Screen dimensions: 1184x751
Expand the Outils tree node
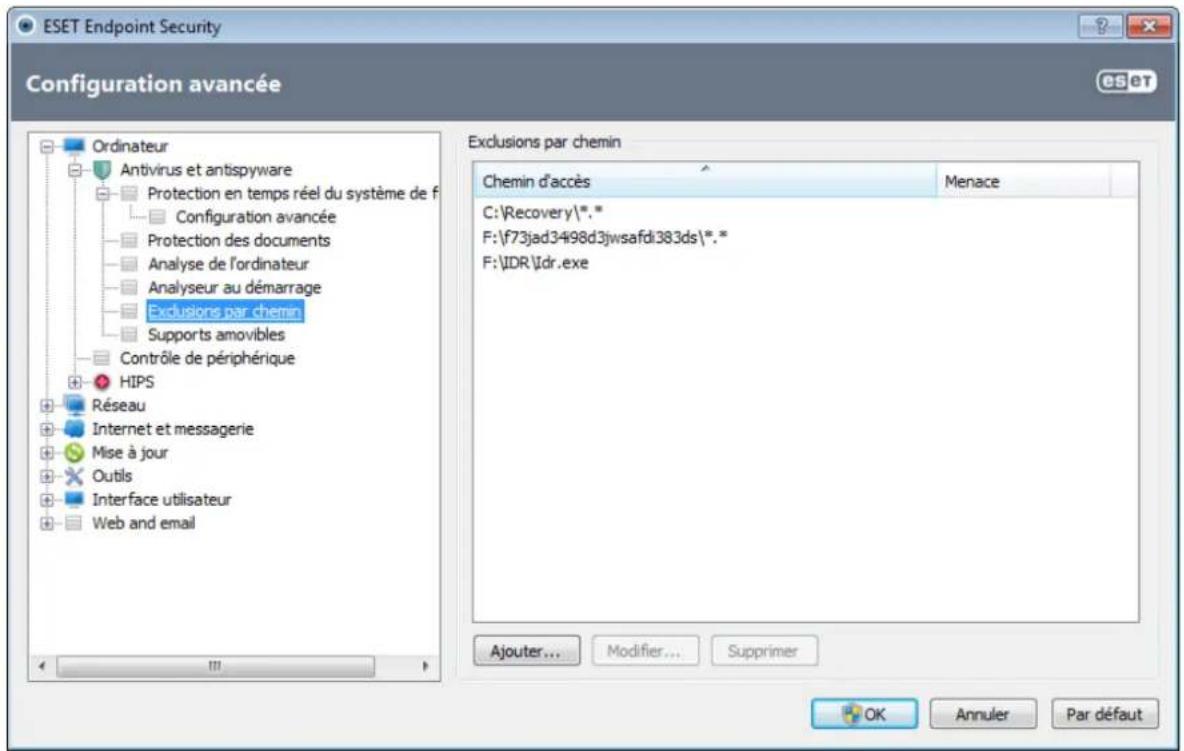coord(47,476)
